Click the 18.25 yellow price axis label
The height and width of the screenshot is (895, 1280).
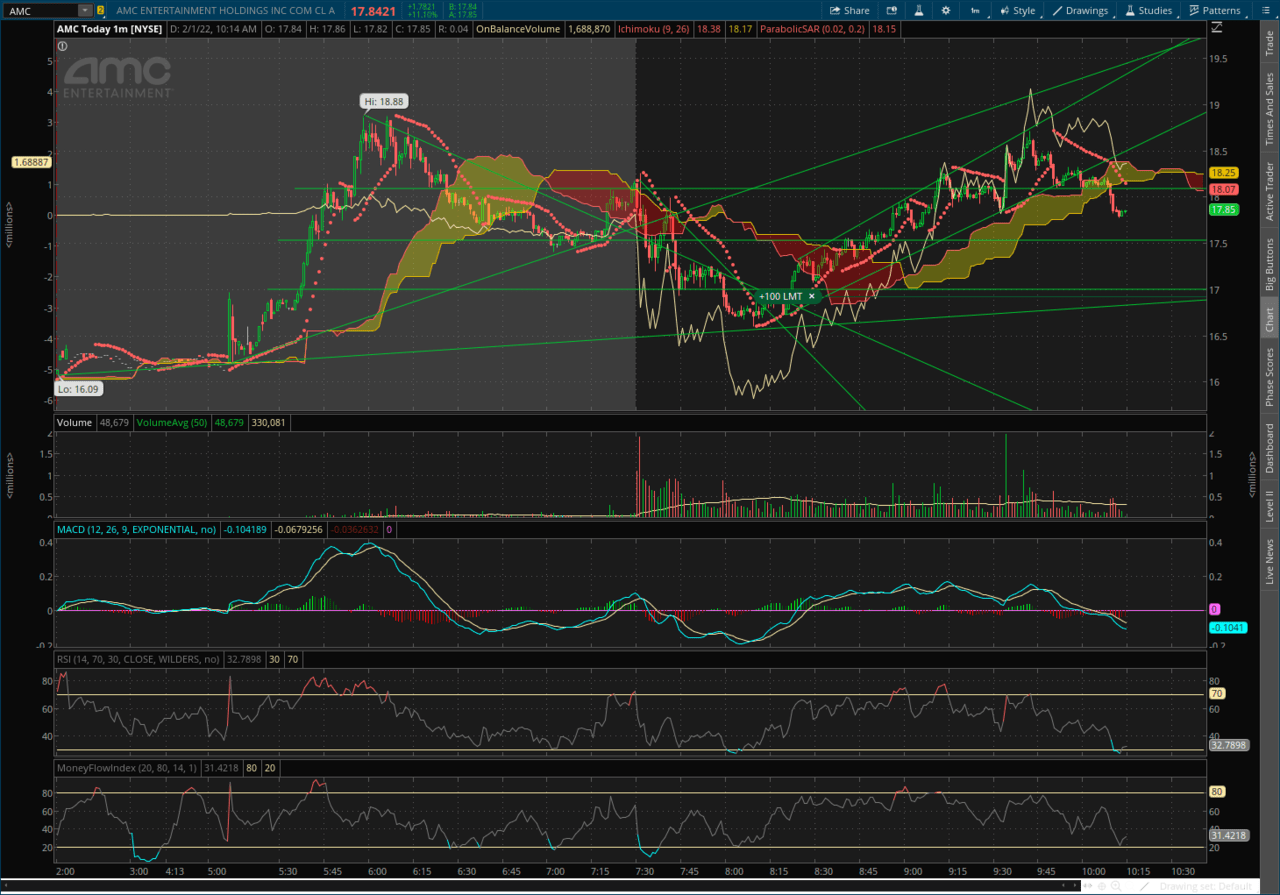1224,172
